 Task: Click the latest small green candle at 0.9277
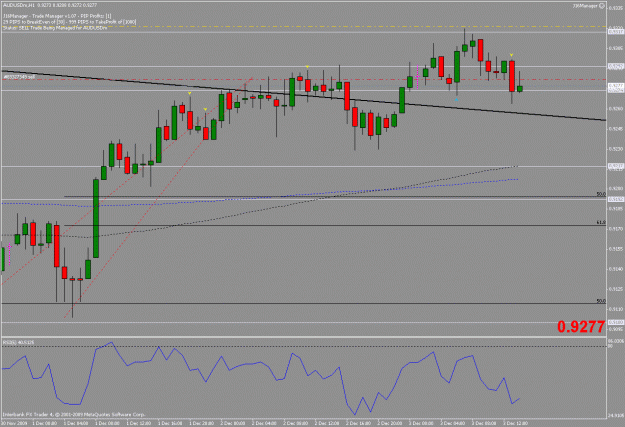coord(519,89)
